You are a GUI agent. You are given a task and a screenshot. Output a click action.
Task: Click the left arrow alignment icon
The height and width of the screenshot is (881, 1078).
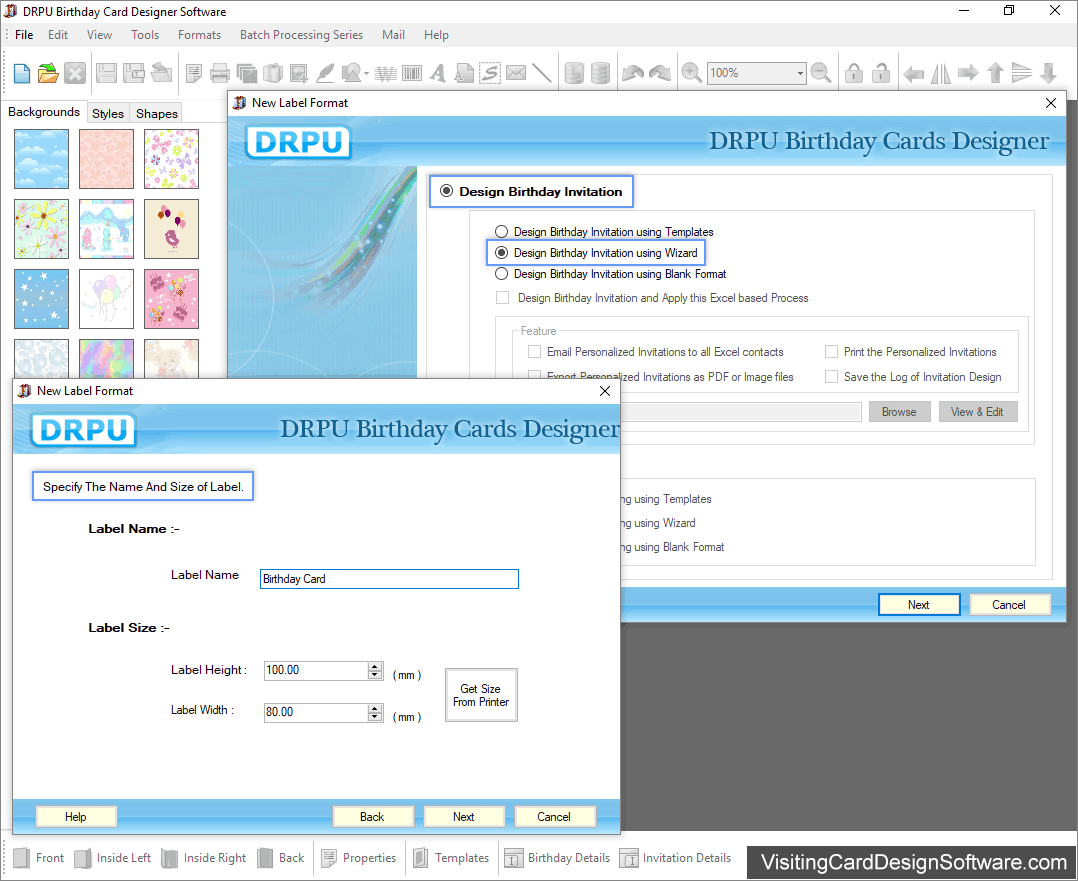point(913,73)
